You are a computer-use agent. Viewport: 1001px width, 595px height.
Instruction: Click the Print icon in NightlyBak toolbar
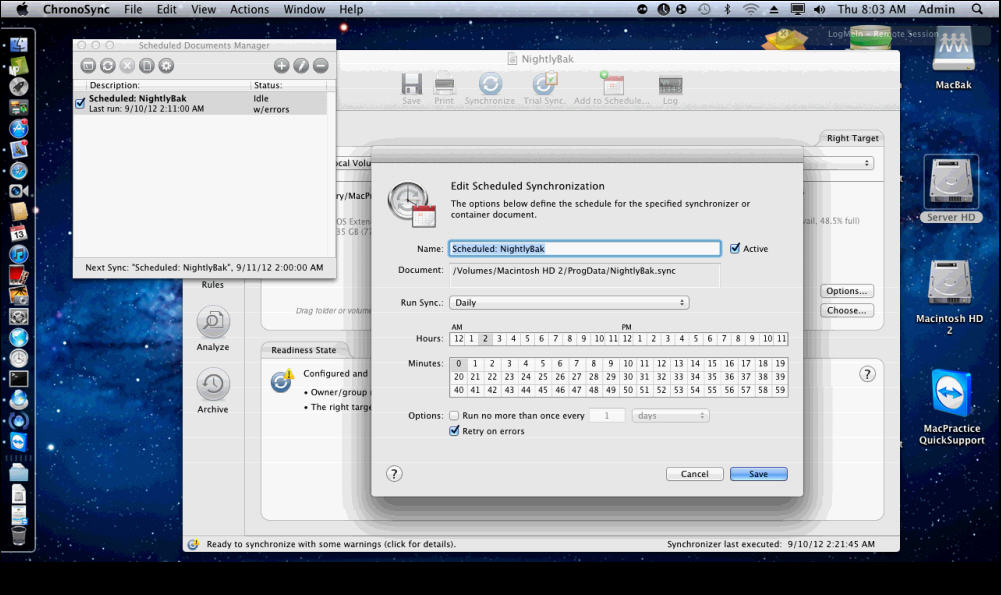[x=444, y=85]
